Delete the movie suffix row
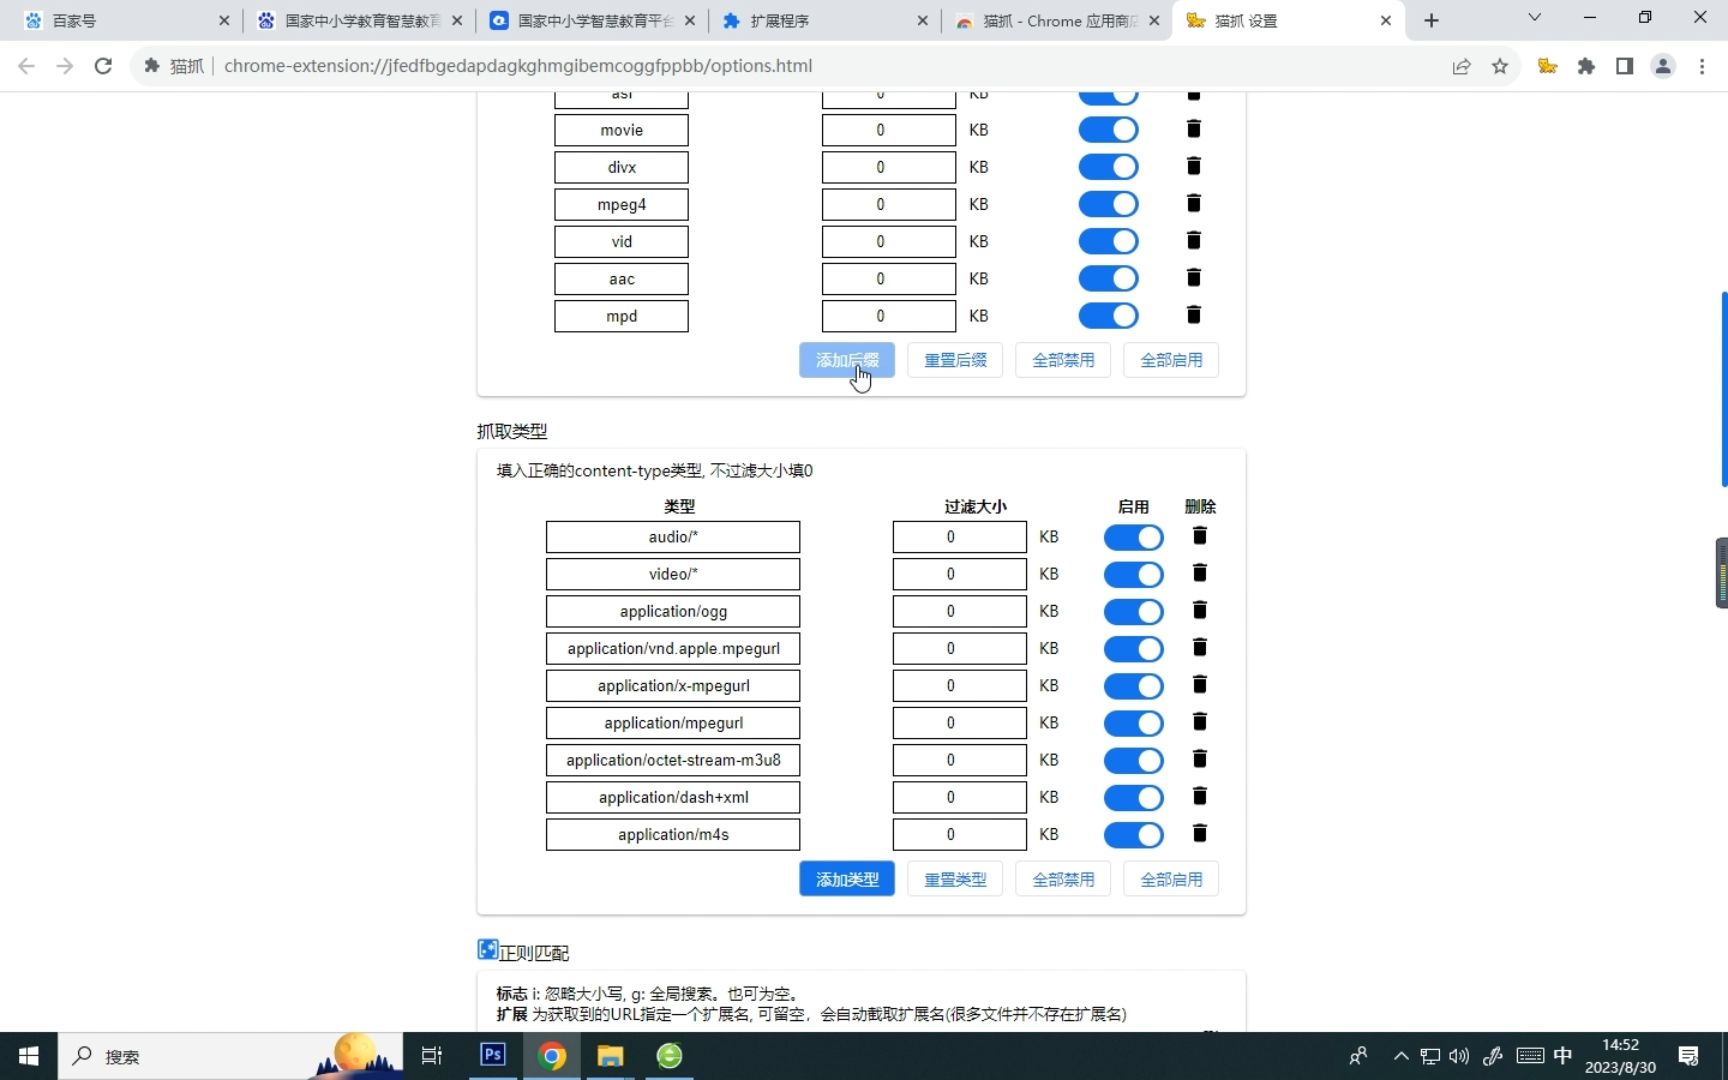Screen dimensions: 1728x1080 pos(1193,129)
